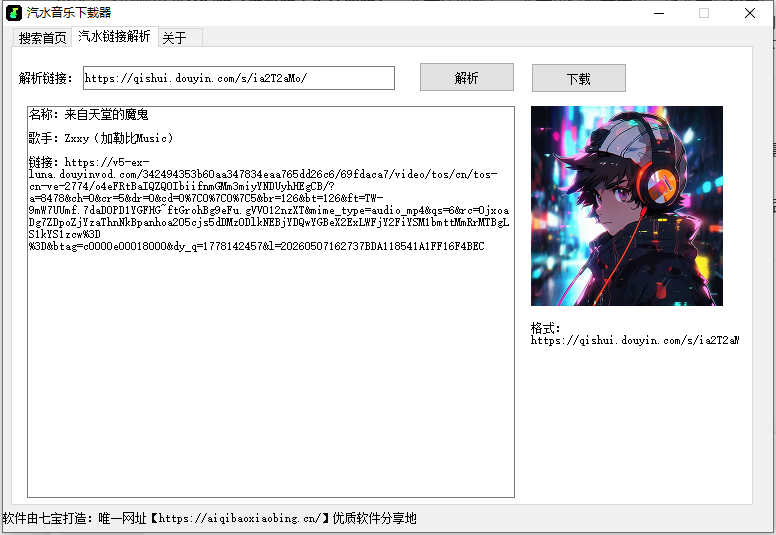This screenshot has width=776, height=535.
Task: Click the 格式 URL text under cover image
Action: (x=634, y=340)
